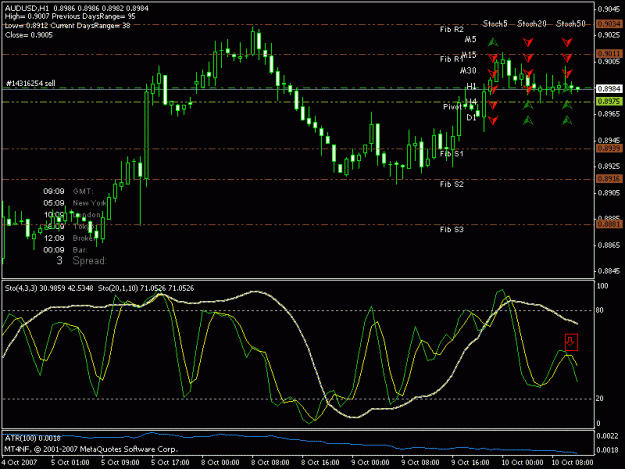This screenshot has width=625, height=469.
Task: Click the 4 Oct 2007 time axis label
Action: pyautogui.click(x=19, y=463)
